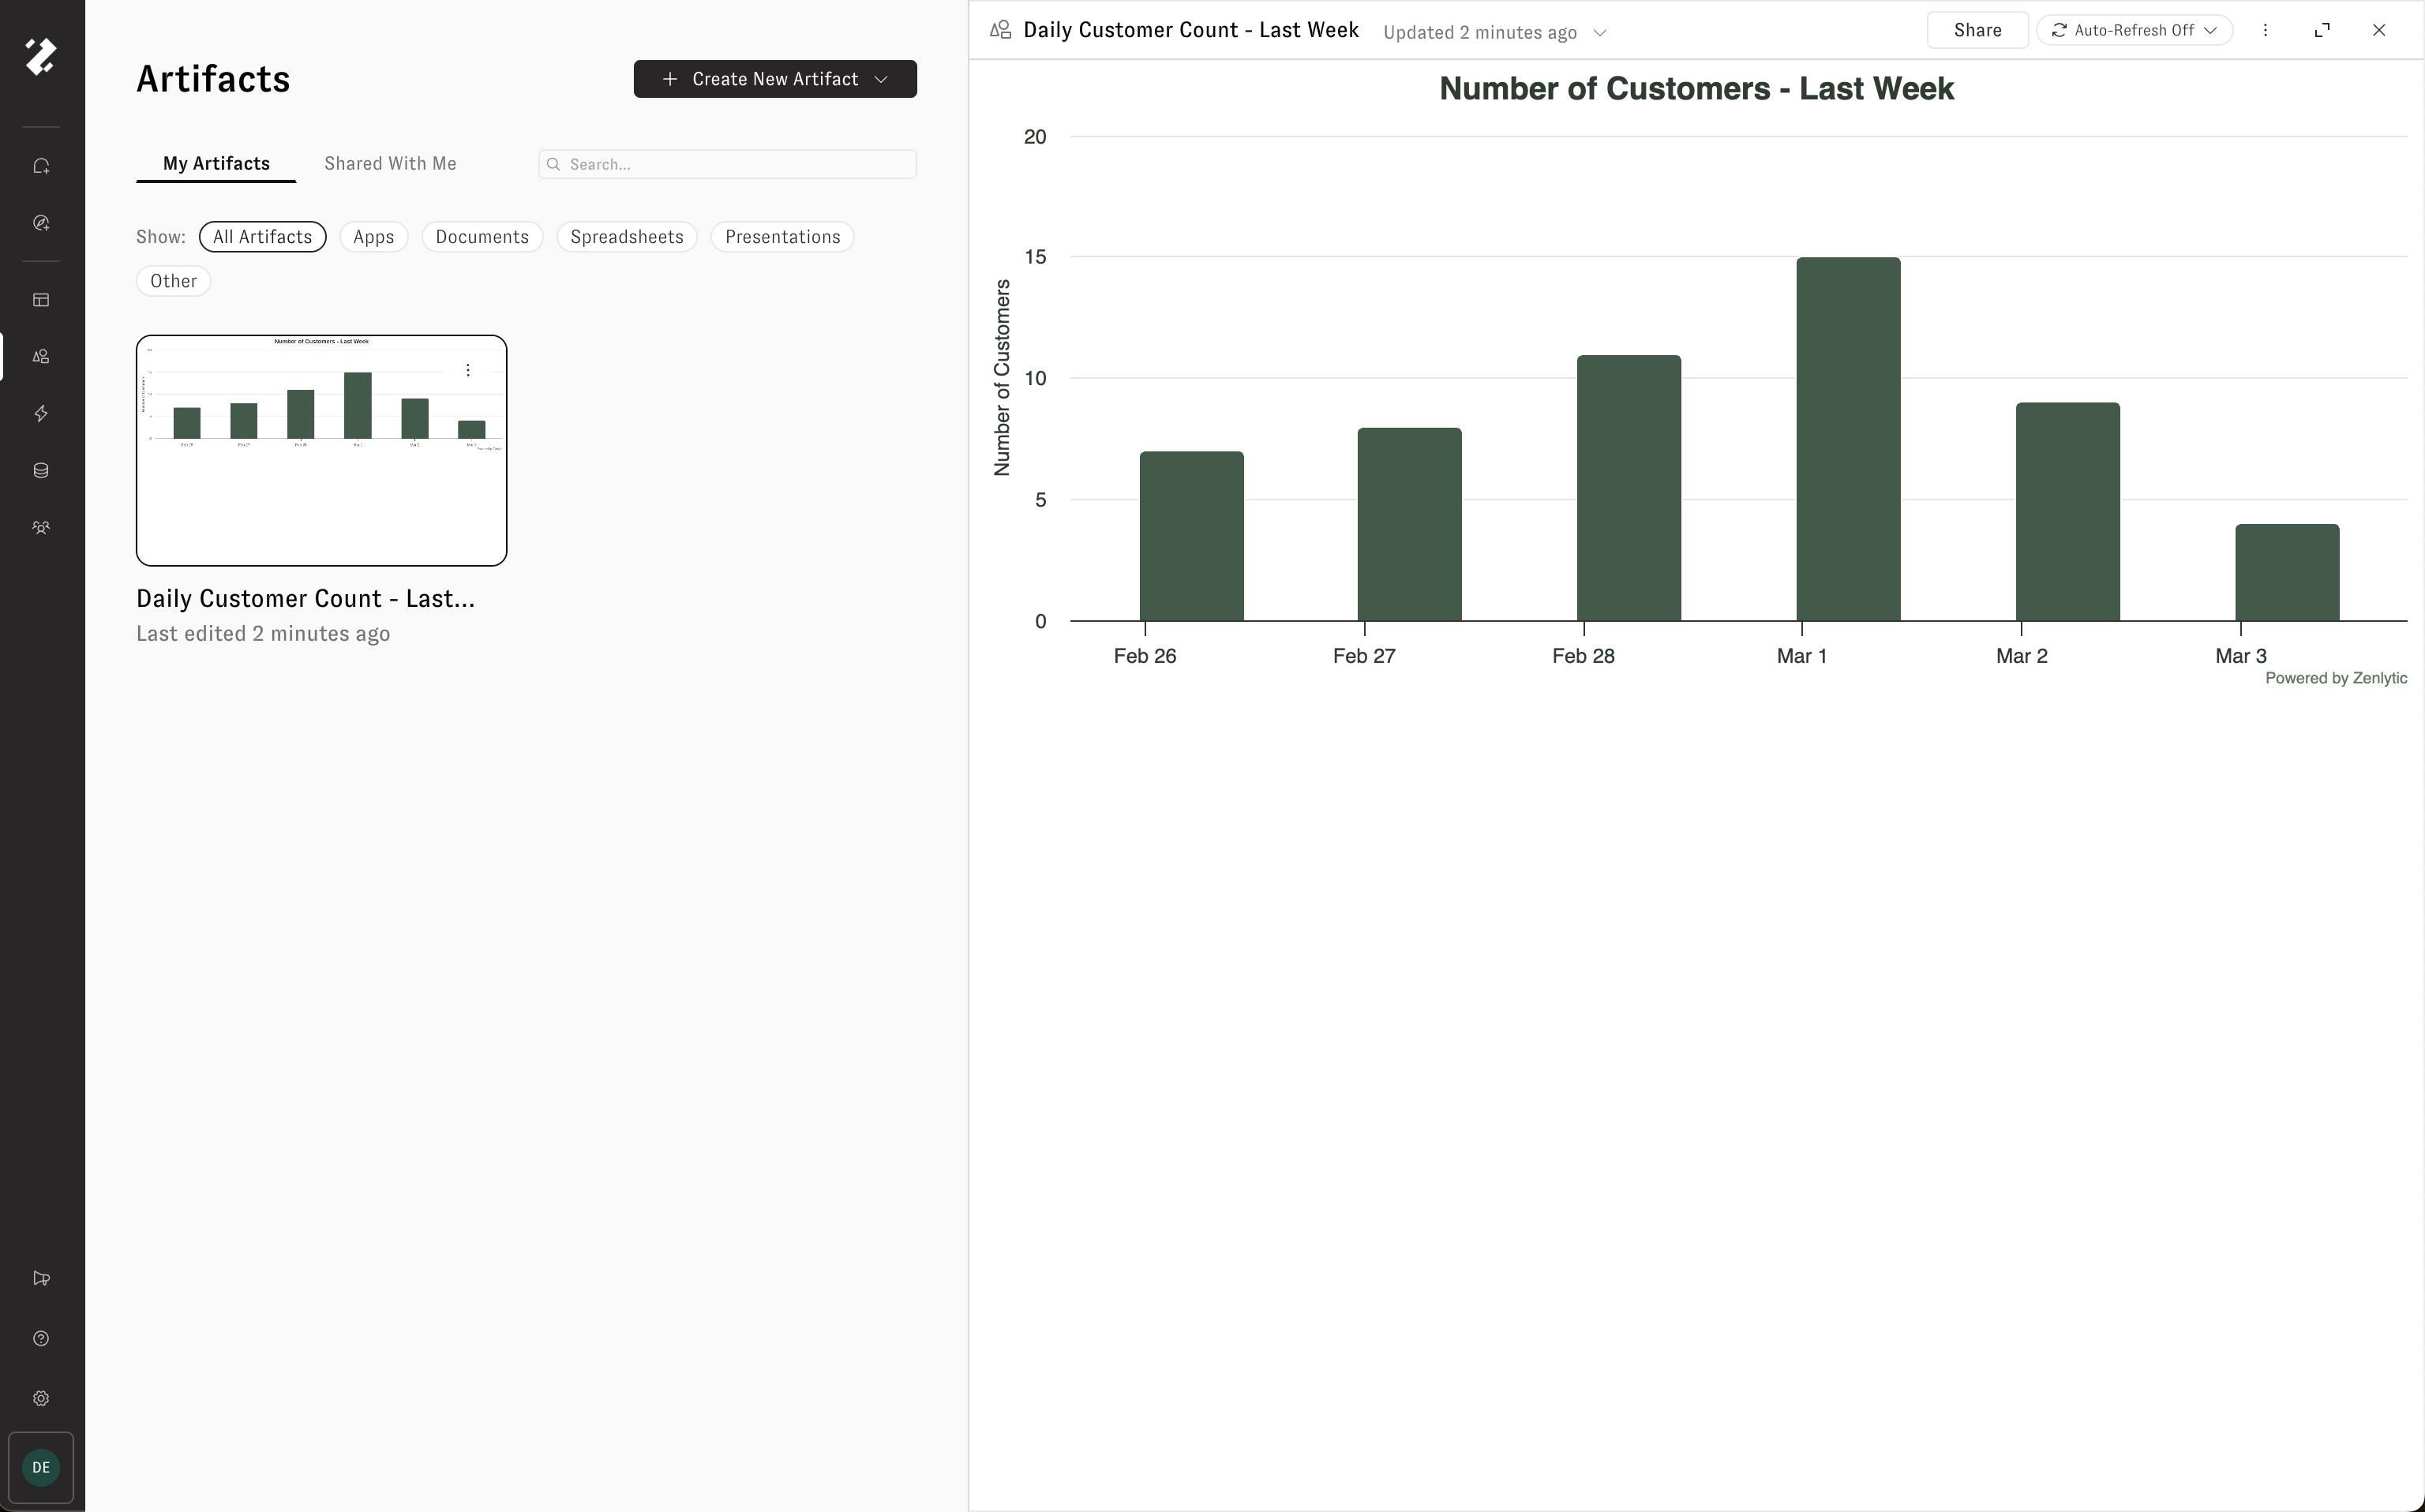Open the team members icon in sidebar
Image resolution: width=2425 pixels, height=1512 pixels.
coord(41,528)
